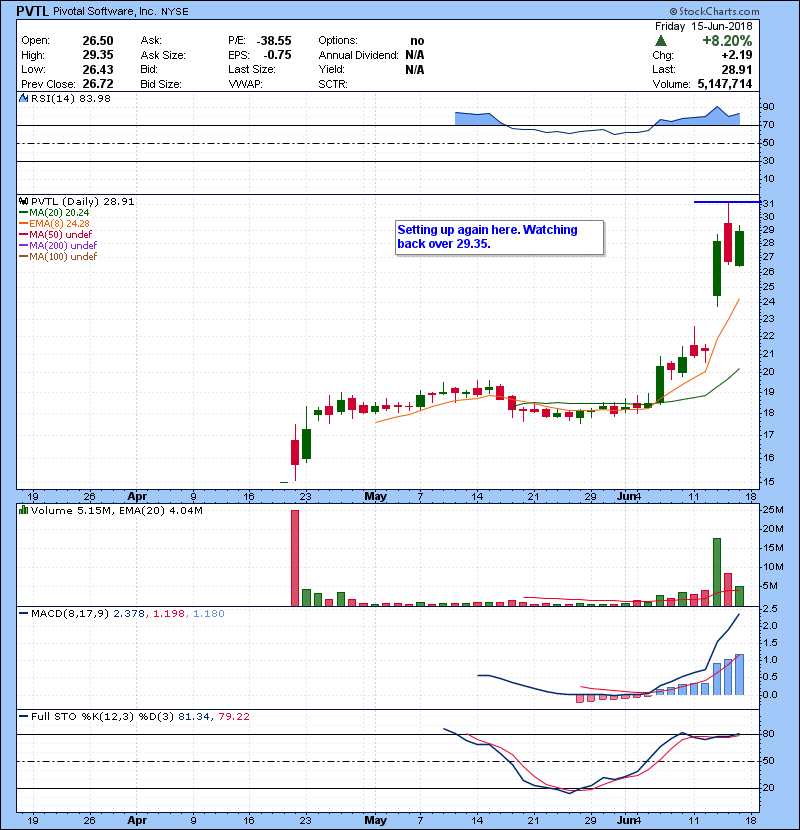Click the 2.5 label on the MACD axis
This screenshot has width=800, height=830.
point(770,609)
